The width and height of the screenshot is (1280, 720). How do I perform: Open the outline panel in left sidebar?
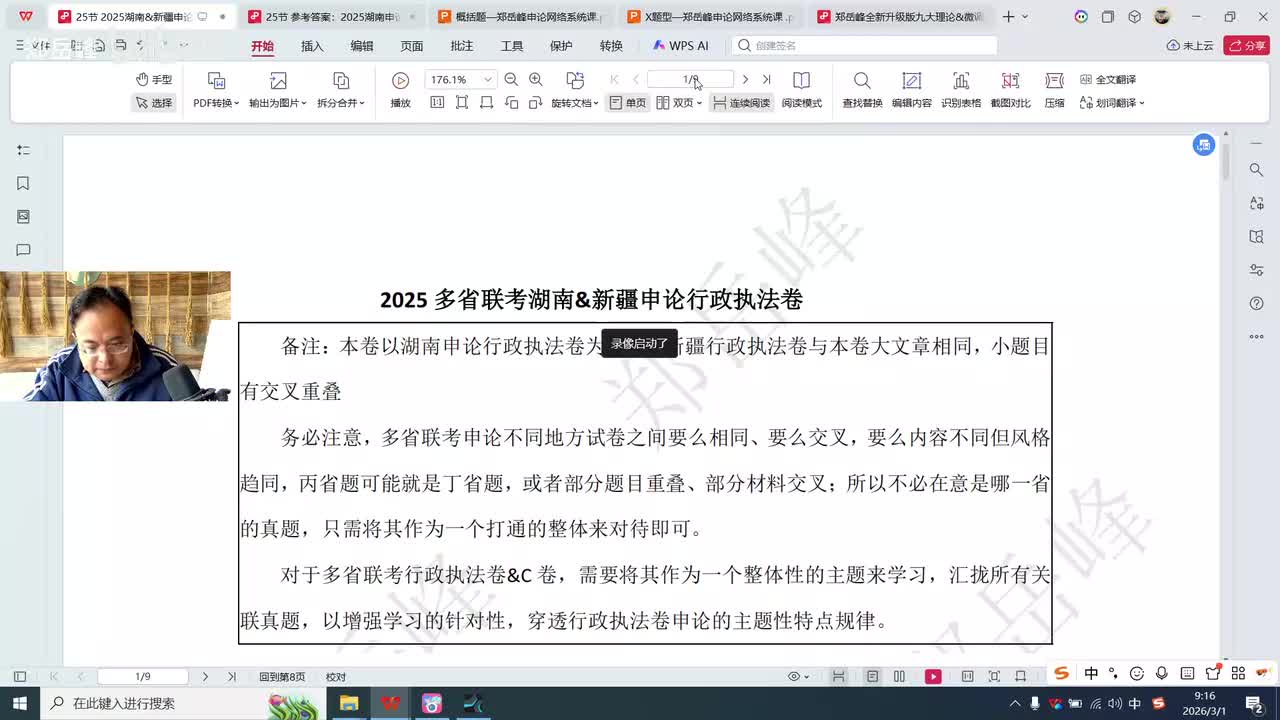pyautogui.click(x=23, y=150)
